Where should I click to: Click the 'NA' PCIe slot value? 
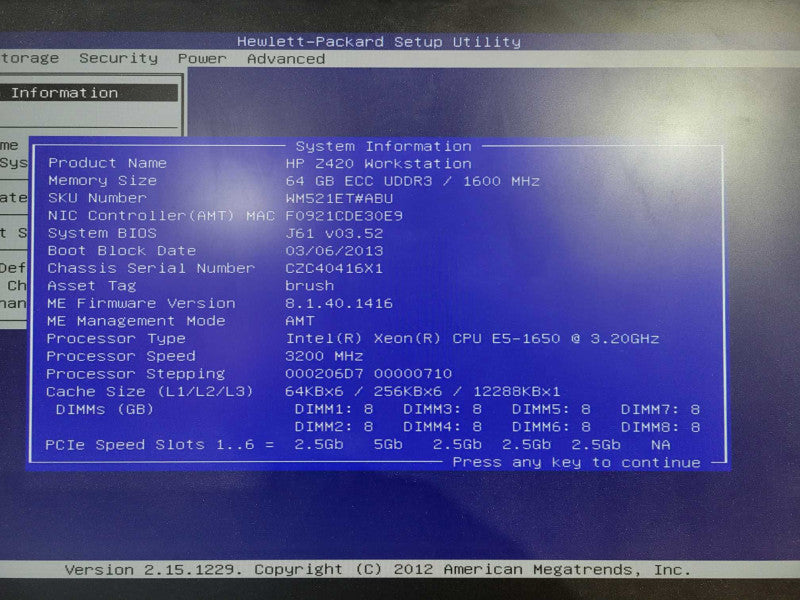point(661,445)
